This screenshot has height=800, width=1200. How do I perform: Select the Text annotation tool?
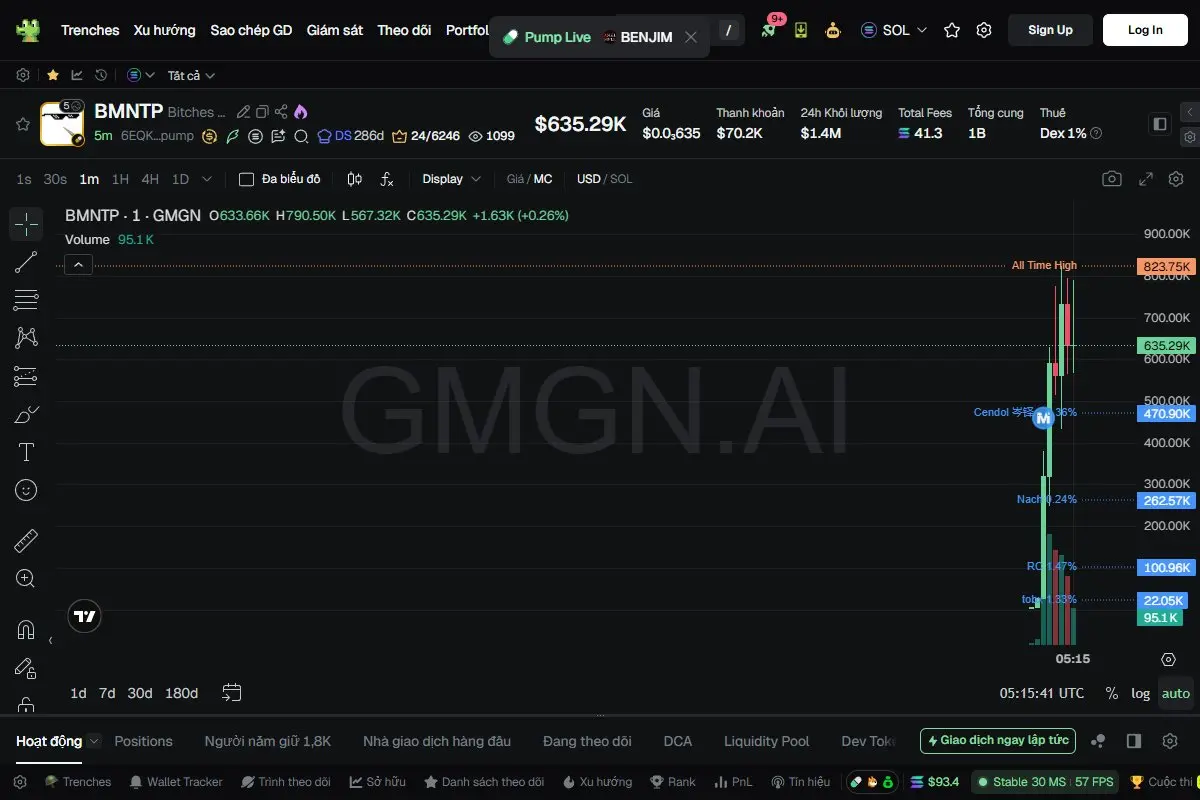pyautogui.click(x=26, y=452)
